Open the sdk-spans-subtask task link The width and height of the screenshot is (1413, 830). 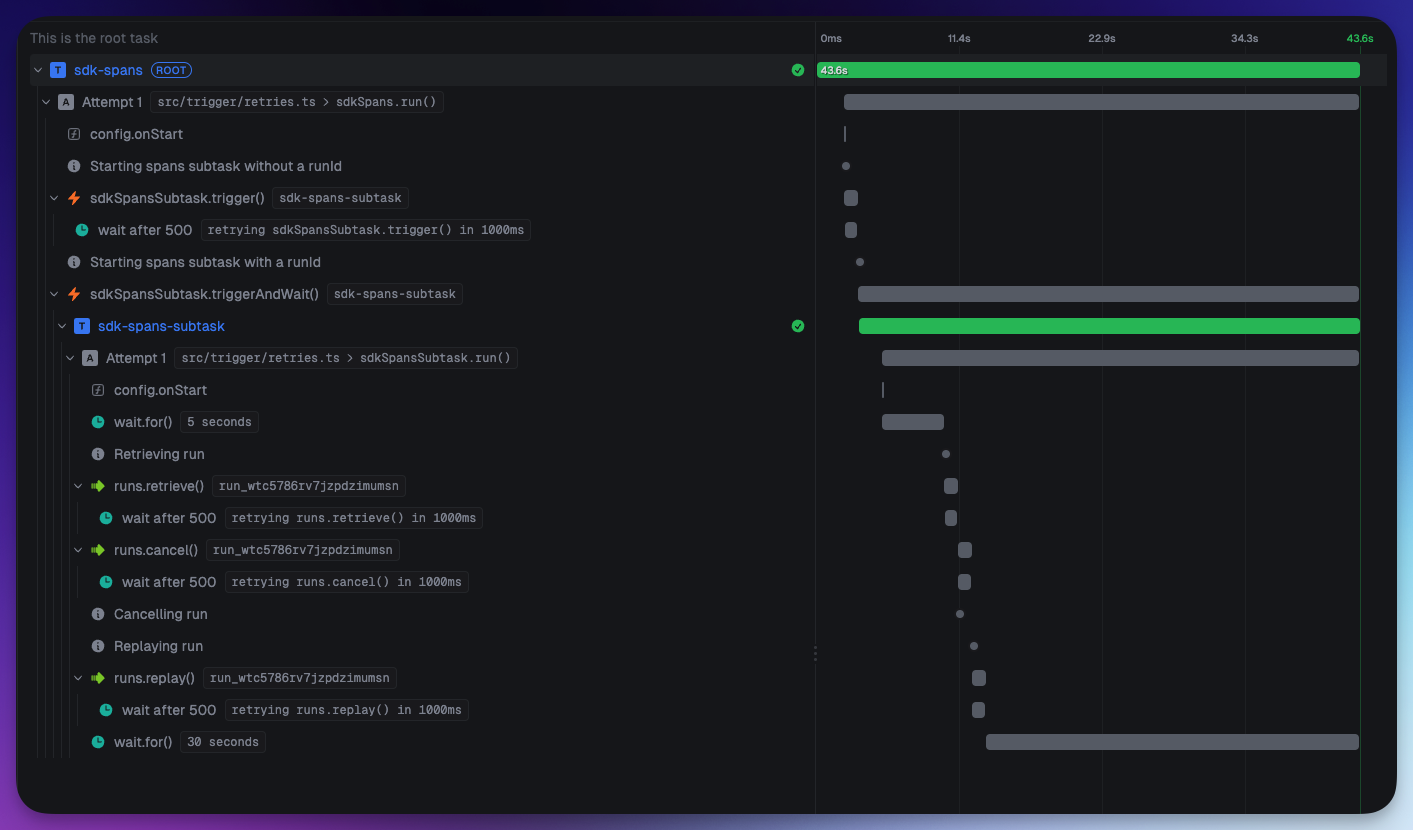click(x=161, y=326)
